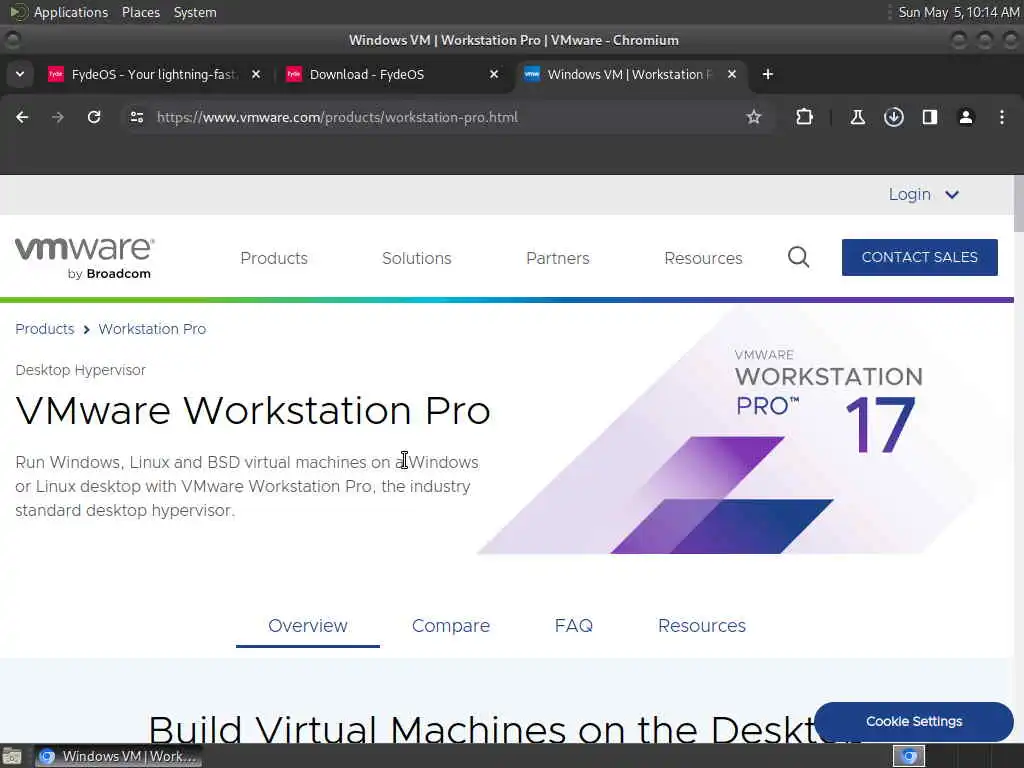
Task: Close the Download - FydeOS tab
Action: 494,74
